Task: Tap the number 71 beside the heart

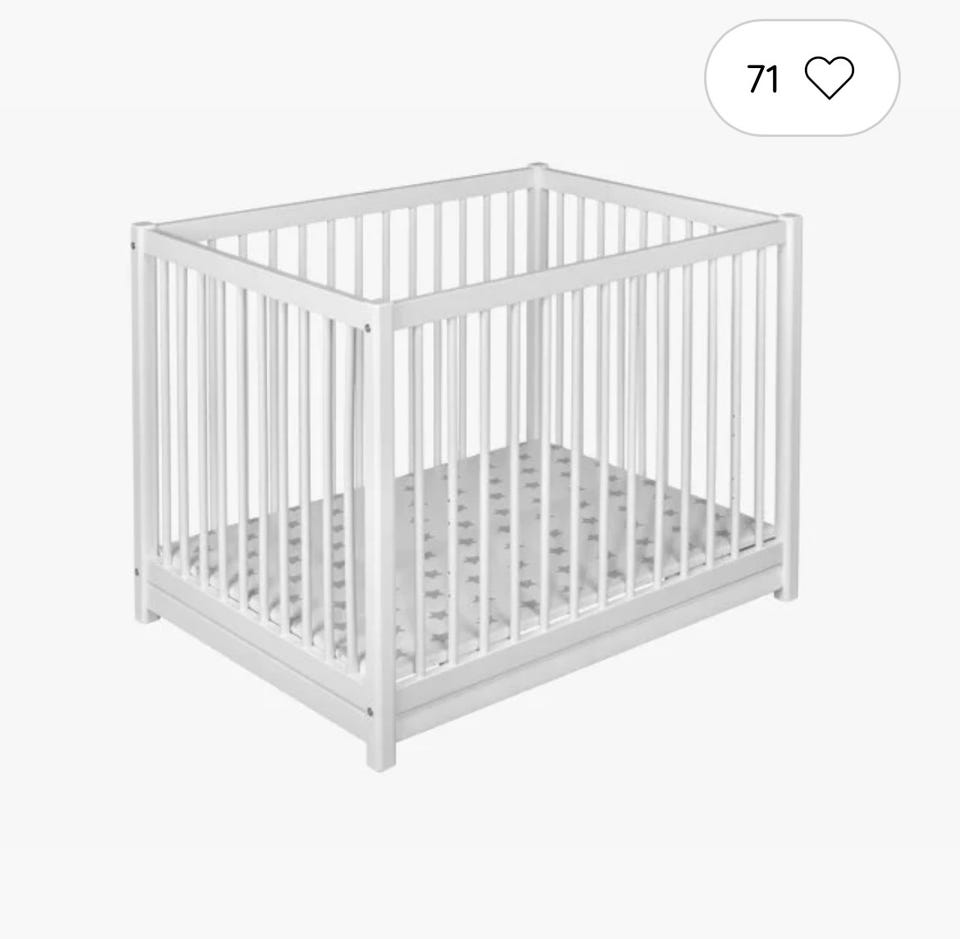Action: [762, 79]
